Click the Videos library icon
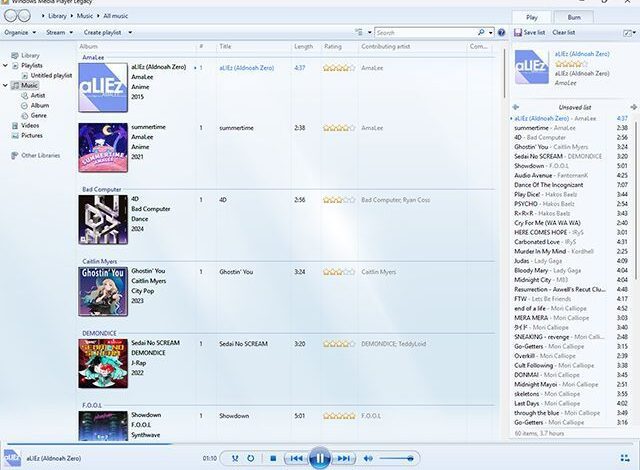 pyautogui.click(x=15, y=125)
